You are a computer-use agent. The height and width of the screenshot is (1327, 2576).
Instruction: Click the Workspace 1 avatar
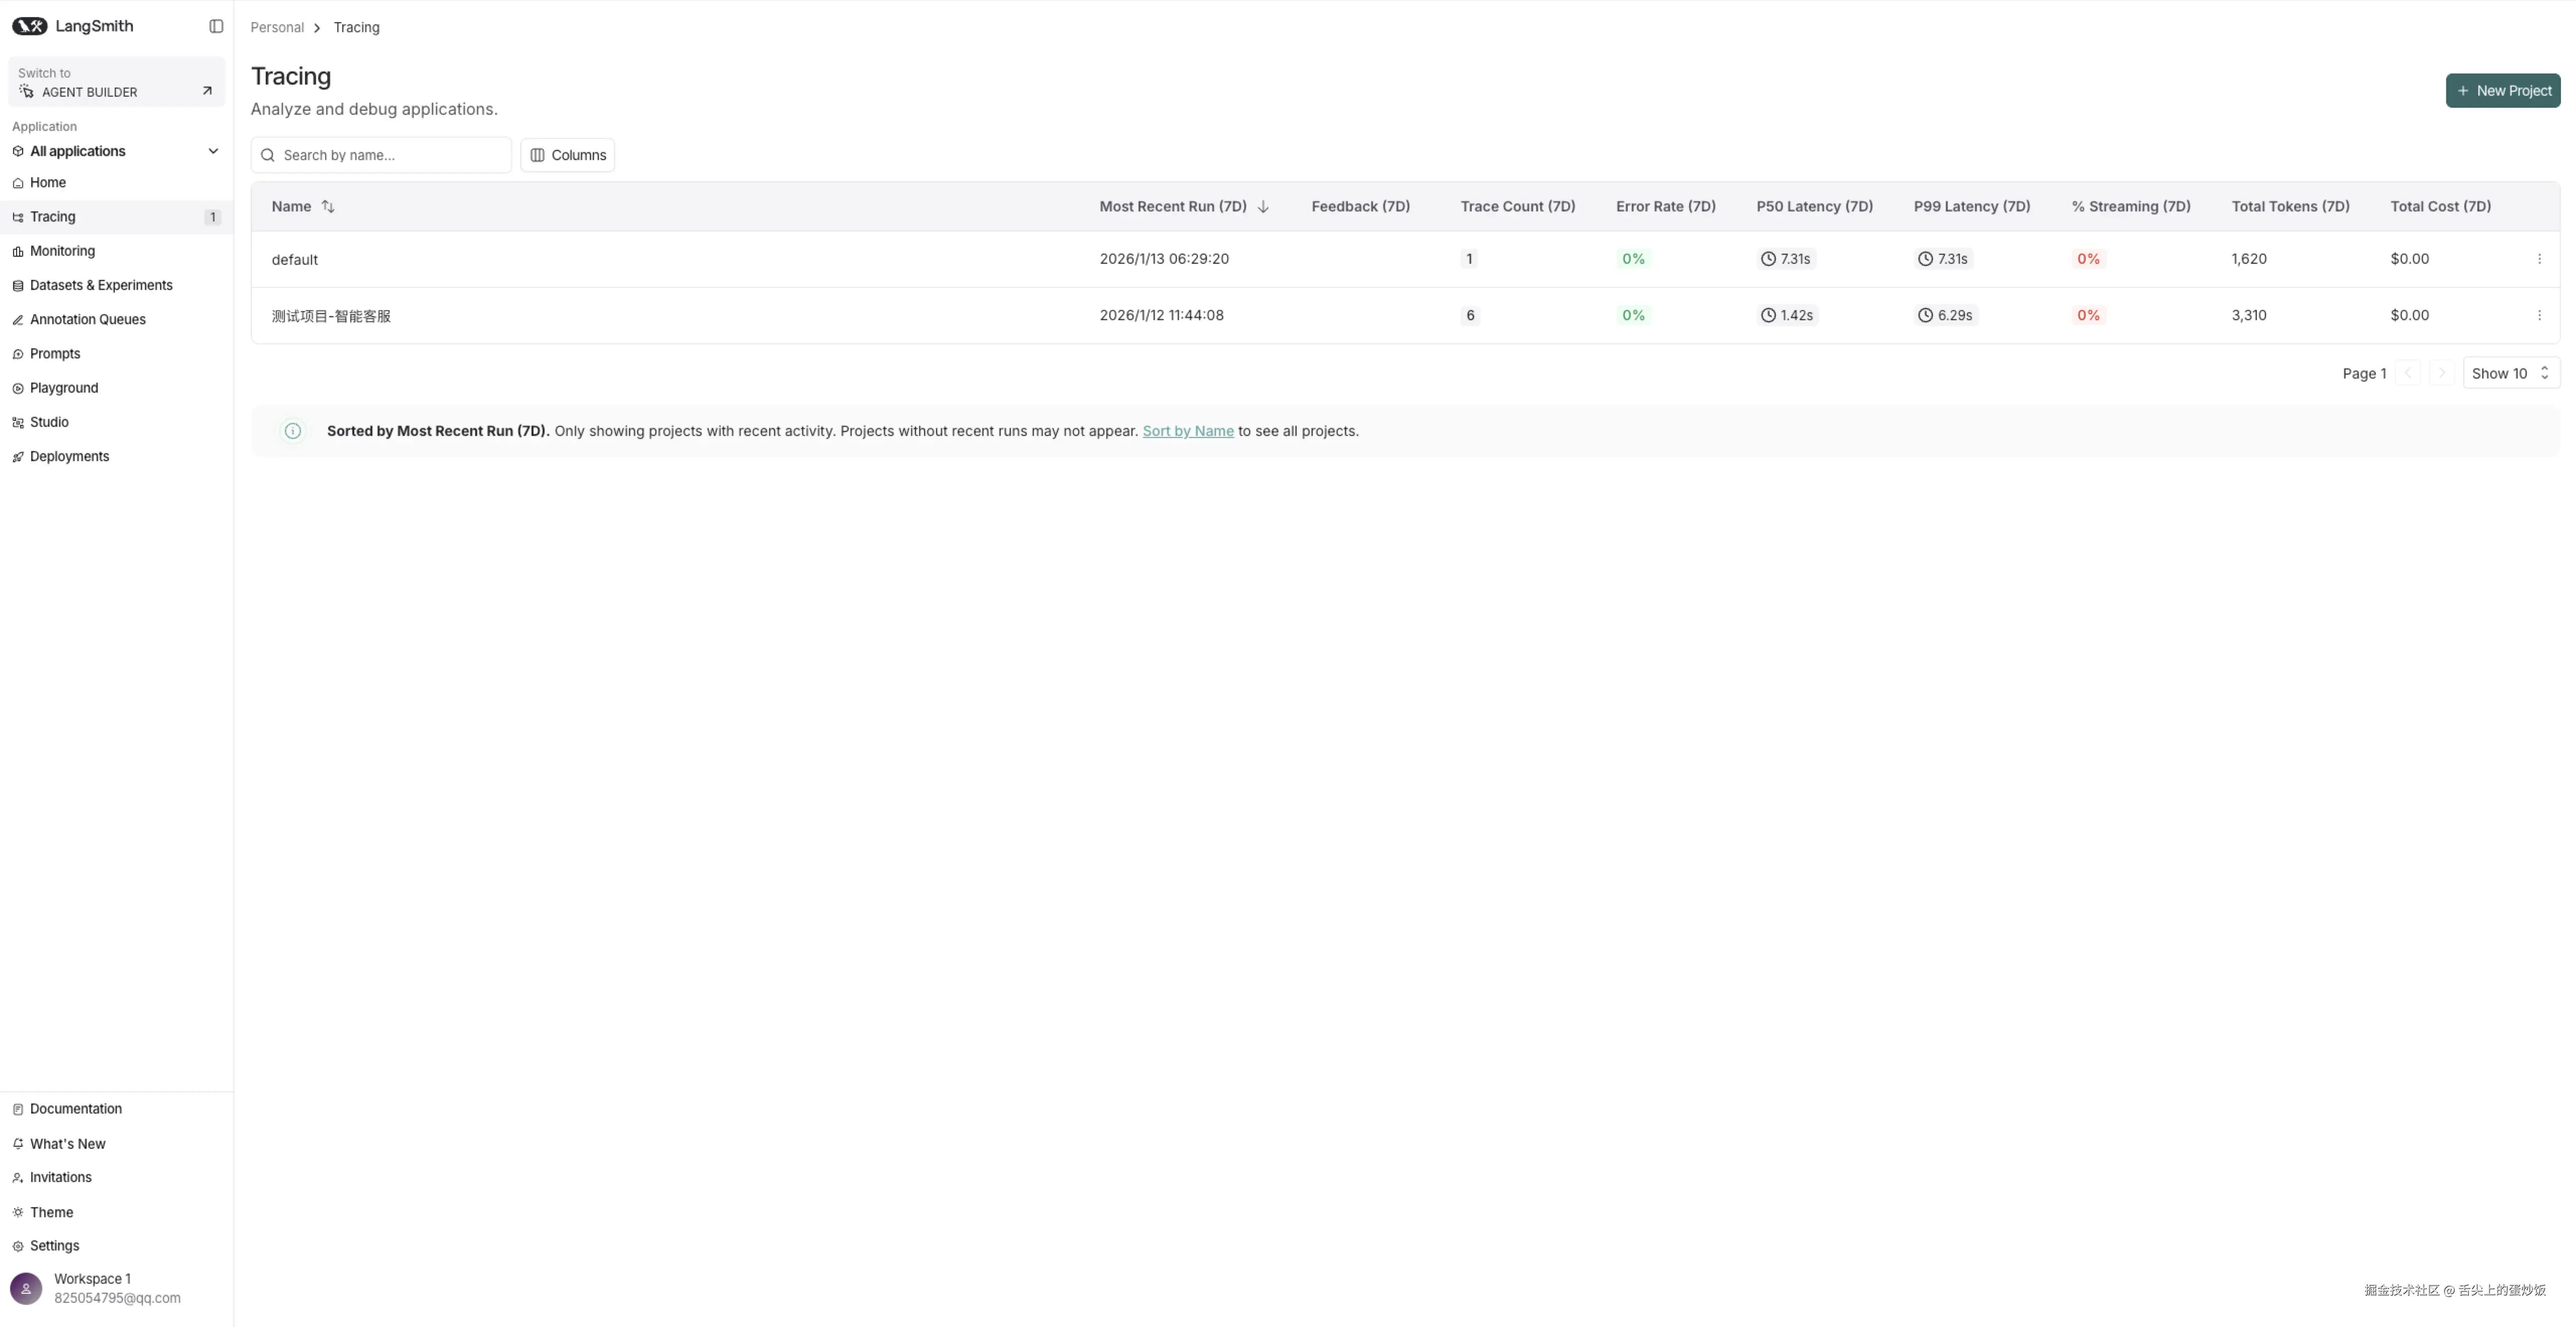click(x=26, y=1288)
